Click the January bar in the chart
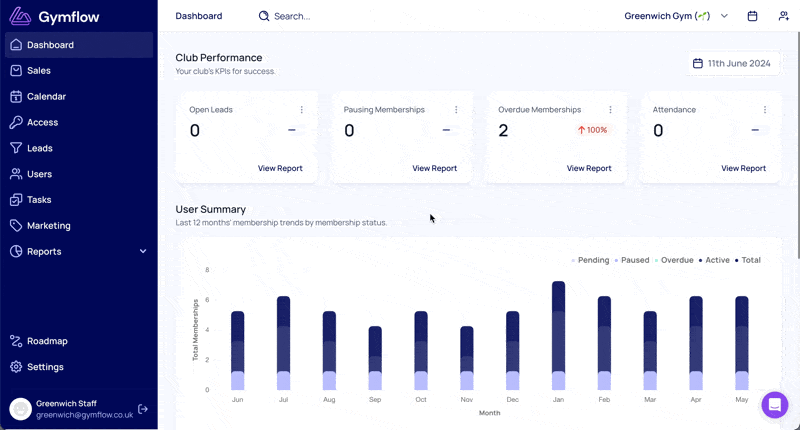The width and height of the screenshot is (800, 430). pos(558,335)
